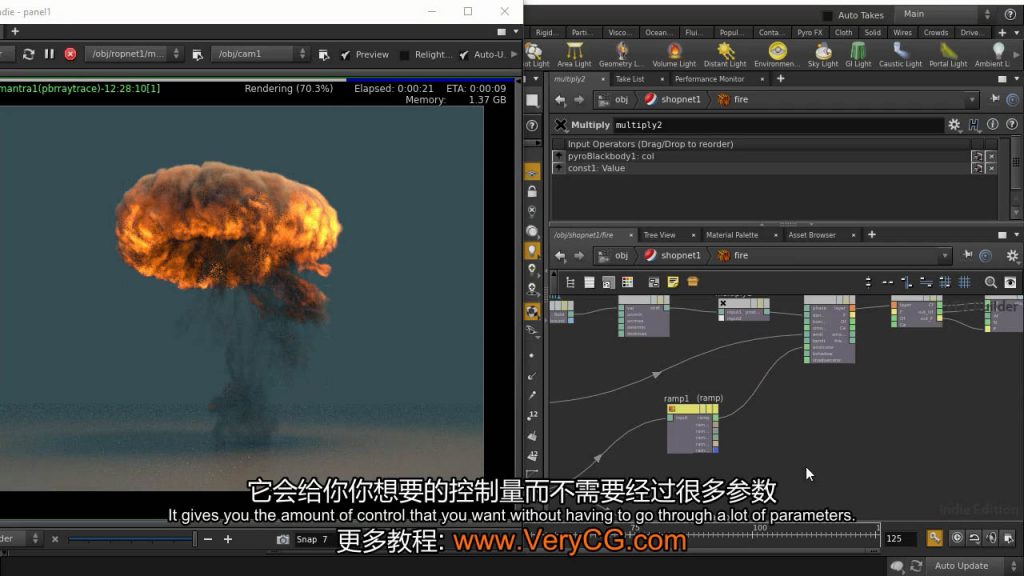Expand the network editor path history dropdown
This screenshot has width=1024, height=576.
coord(944,256)
